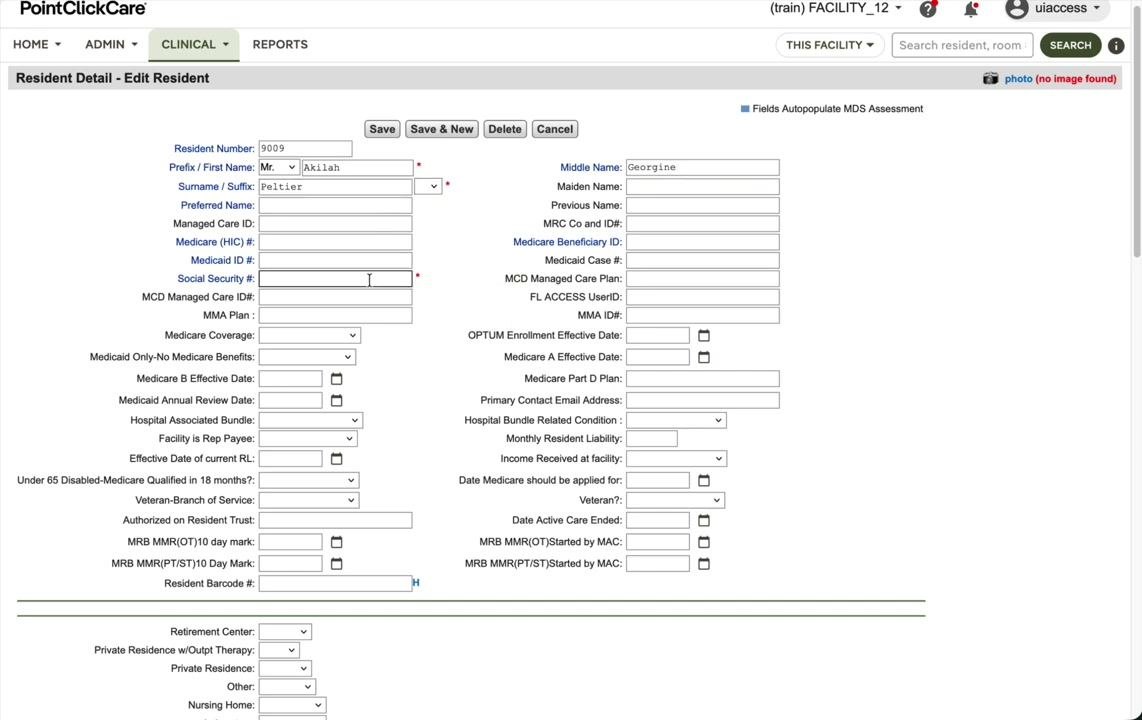Click the Medicaid ID # field
This screenshot has height=720, width=1142.
pyautogui.click(x=335, y=260)
